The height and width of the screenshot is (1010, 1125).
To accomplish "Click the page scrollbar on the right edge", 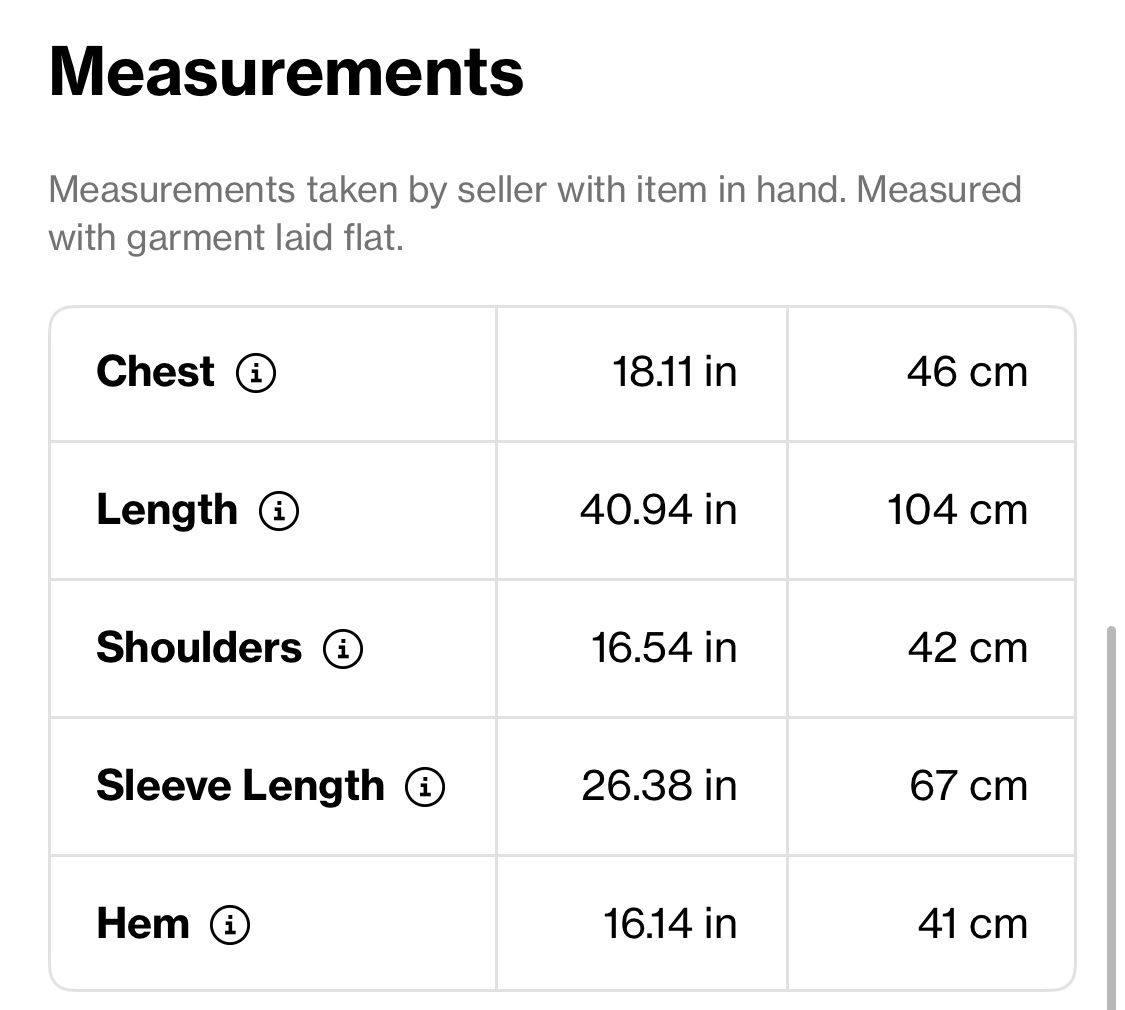I will [x=1111, y=816].
